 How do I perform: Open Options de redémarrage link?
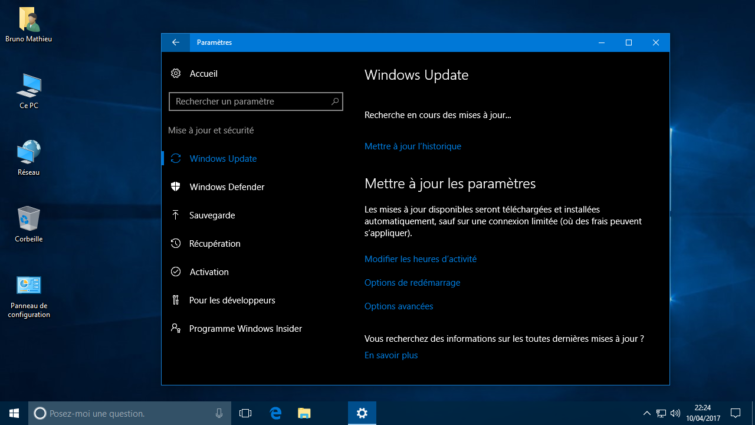412,283
